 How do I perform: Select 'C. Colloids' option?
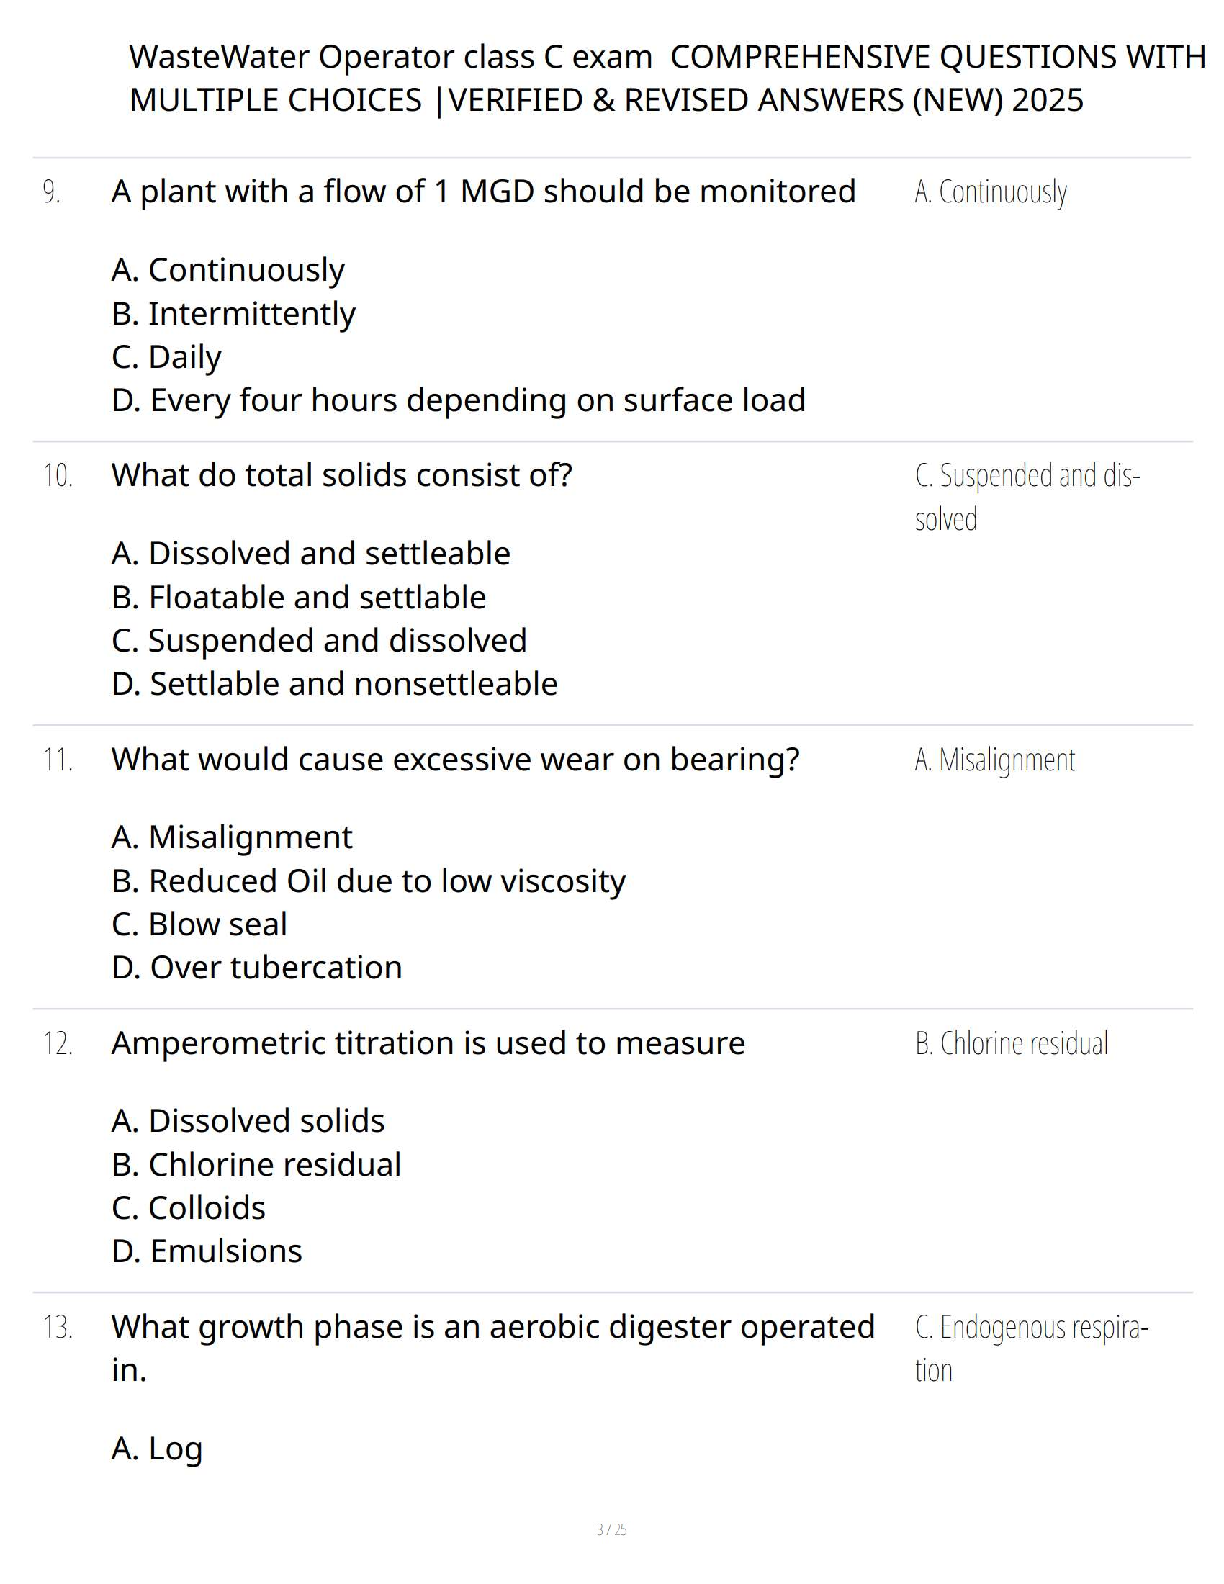(x=188, y=1208)
